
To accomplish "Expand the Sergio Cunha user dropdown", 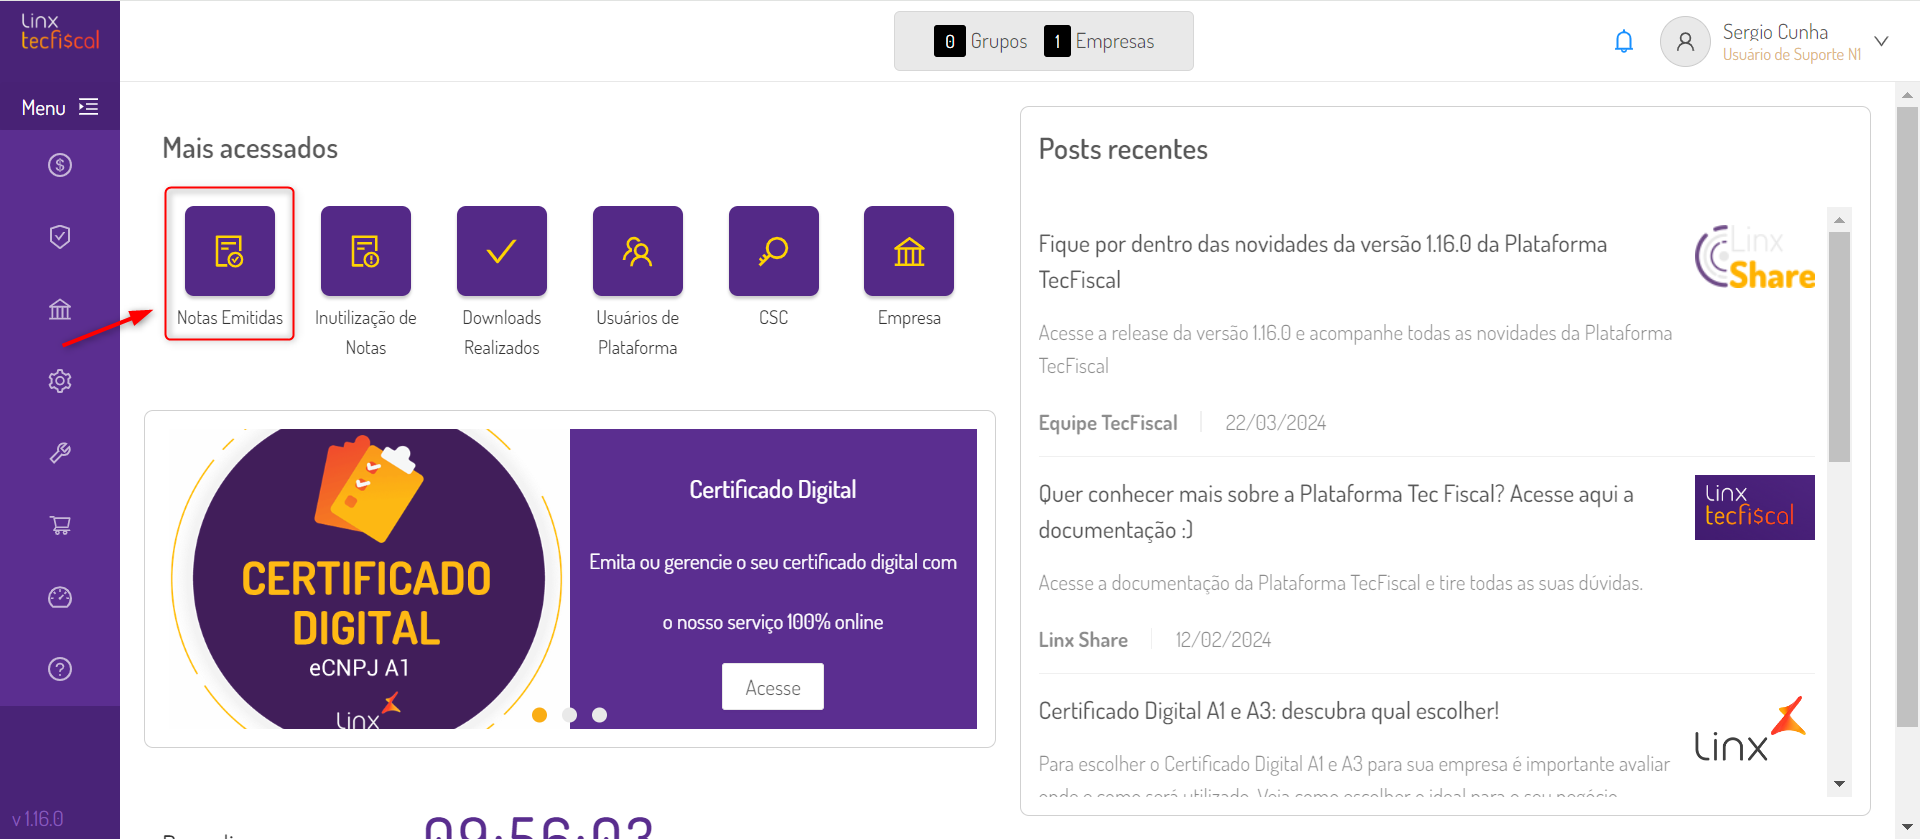I will (1881, 42).
